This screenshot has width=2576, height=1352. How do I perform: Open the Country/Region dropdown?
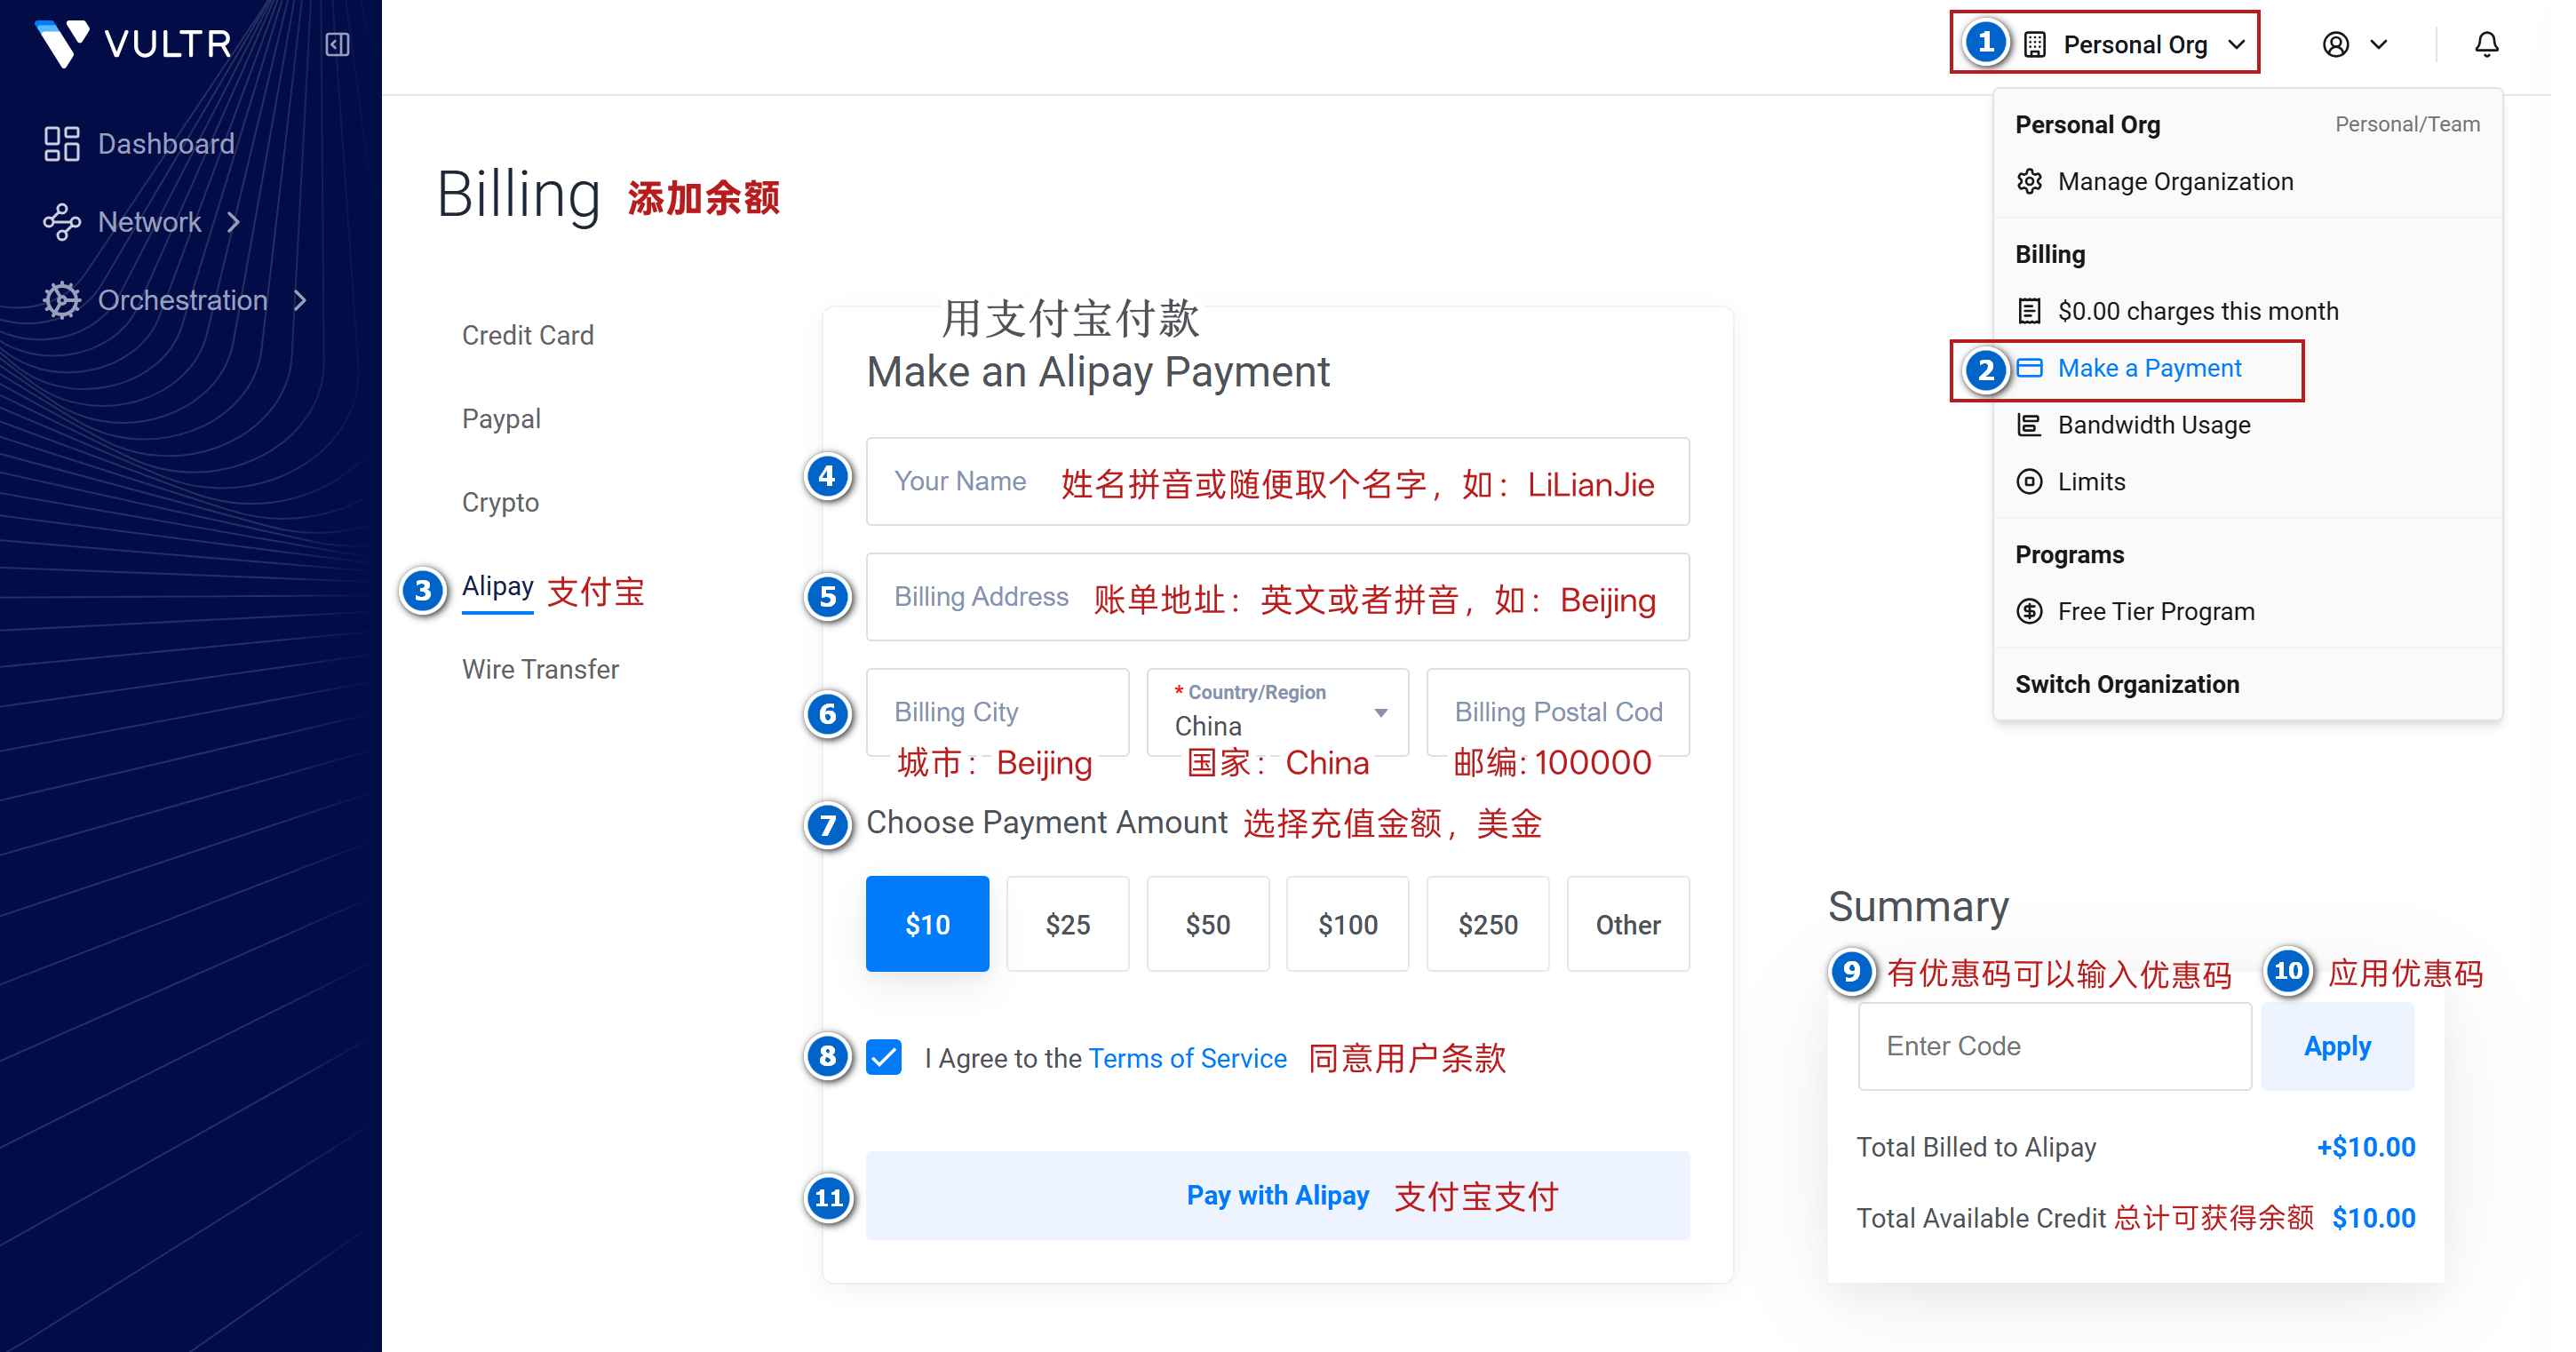pos(1277,712)
